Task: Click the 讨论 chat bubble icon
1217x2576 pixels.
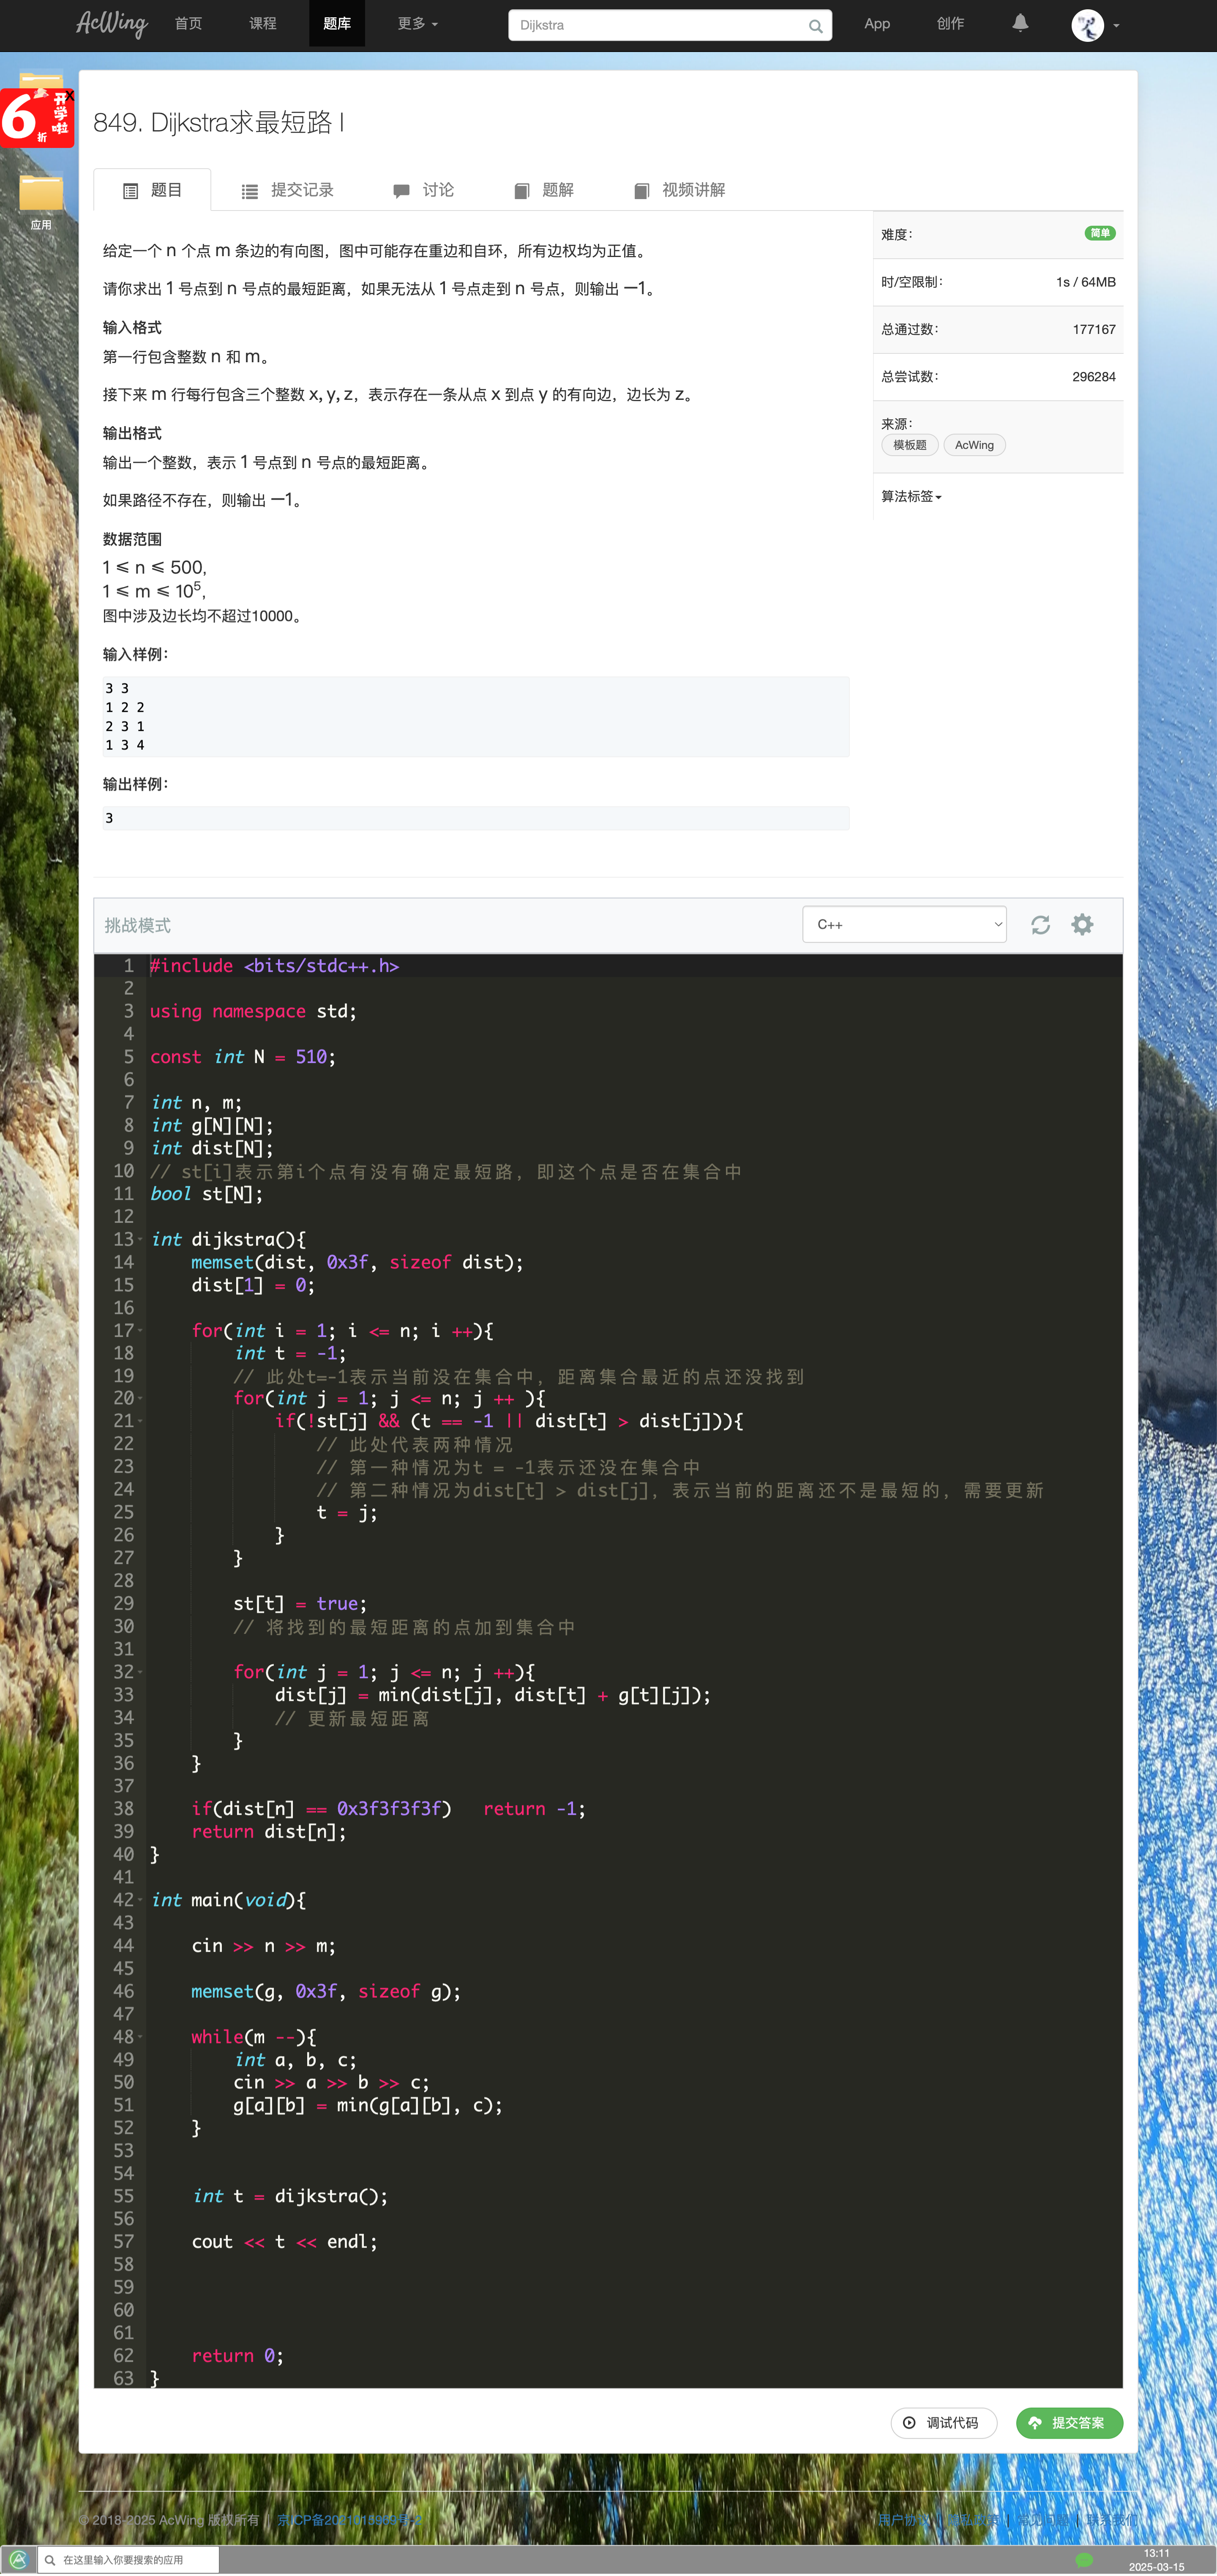Action: 401,191
